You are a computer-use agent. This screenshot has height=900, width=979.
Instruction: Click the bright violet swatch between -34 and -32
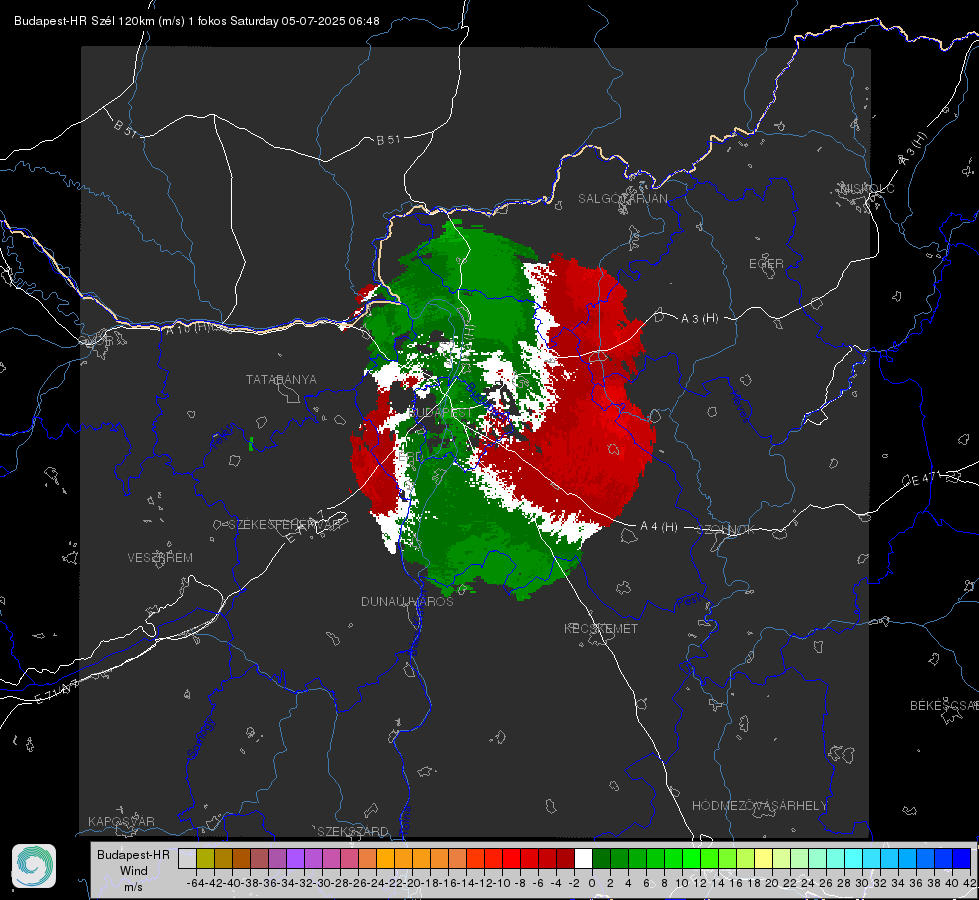[x=295, y=858]
